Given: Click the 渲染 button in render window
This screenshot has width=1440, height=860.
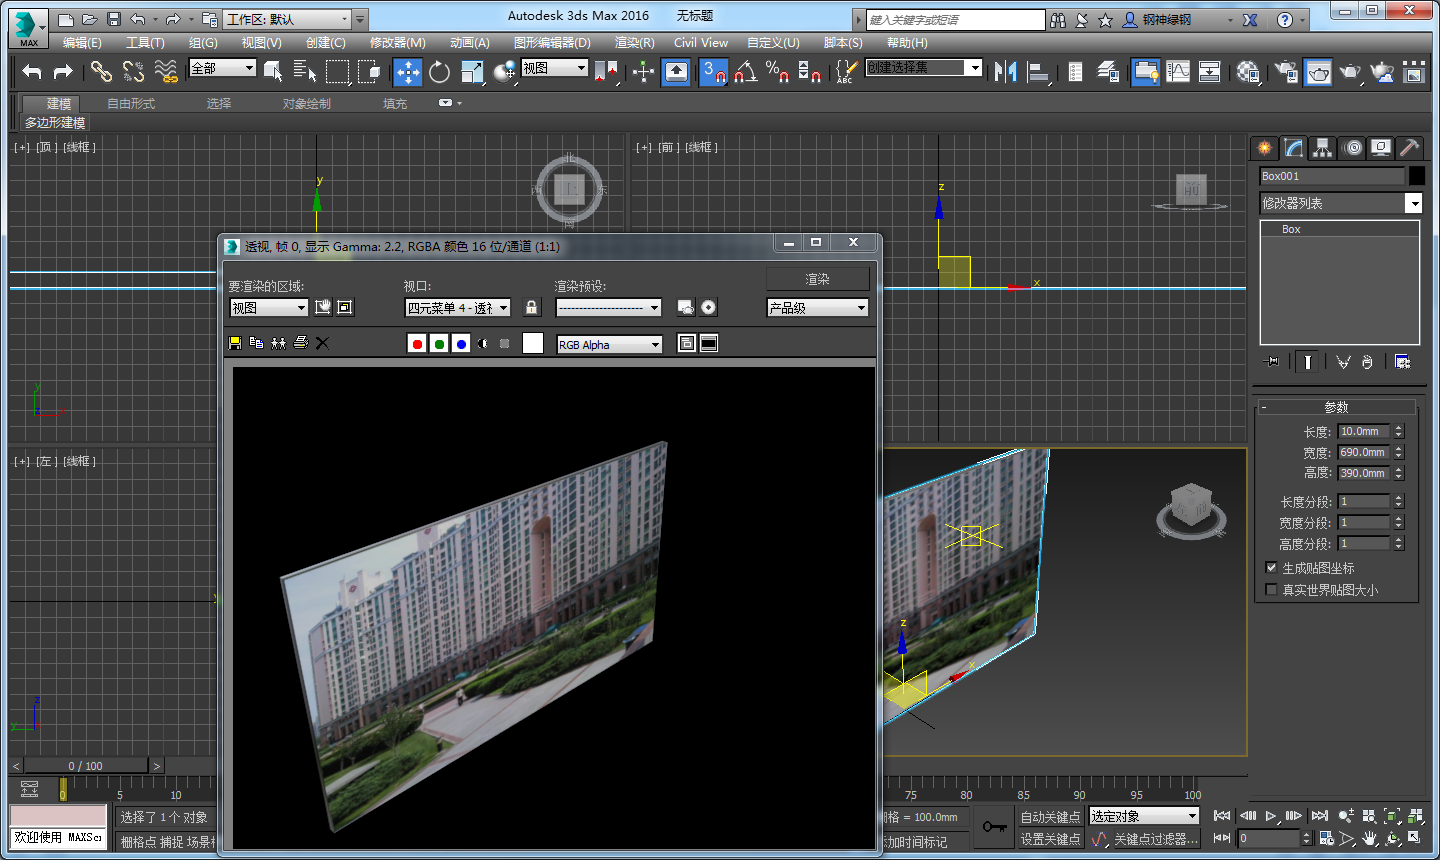Looking at the screenshot, I should tap(817, 279).
